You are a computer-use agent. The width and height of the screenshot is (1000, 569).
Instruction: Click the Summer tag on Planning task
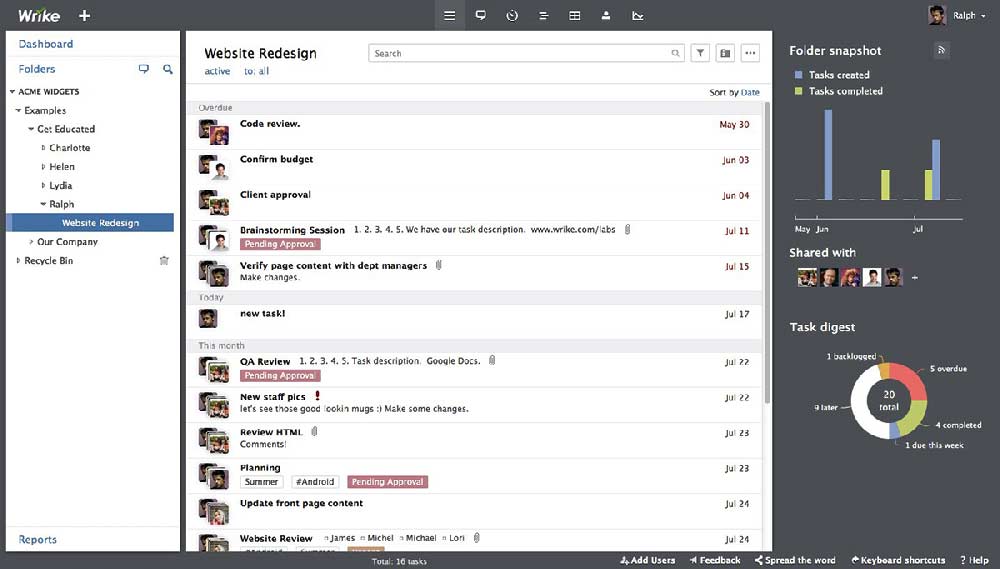(x=261, y=482)
